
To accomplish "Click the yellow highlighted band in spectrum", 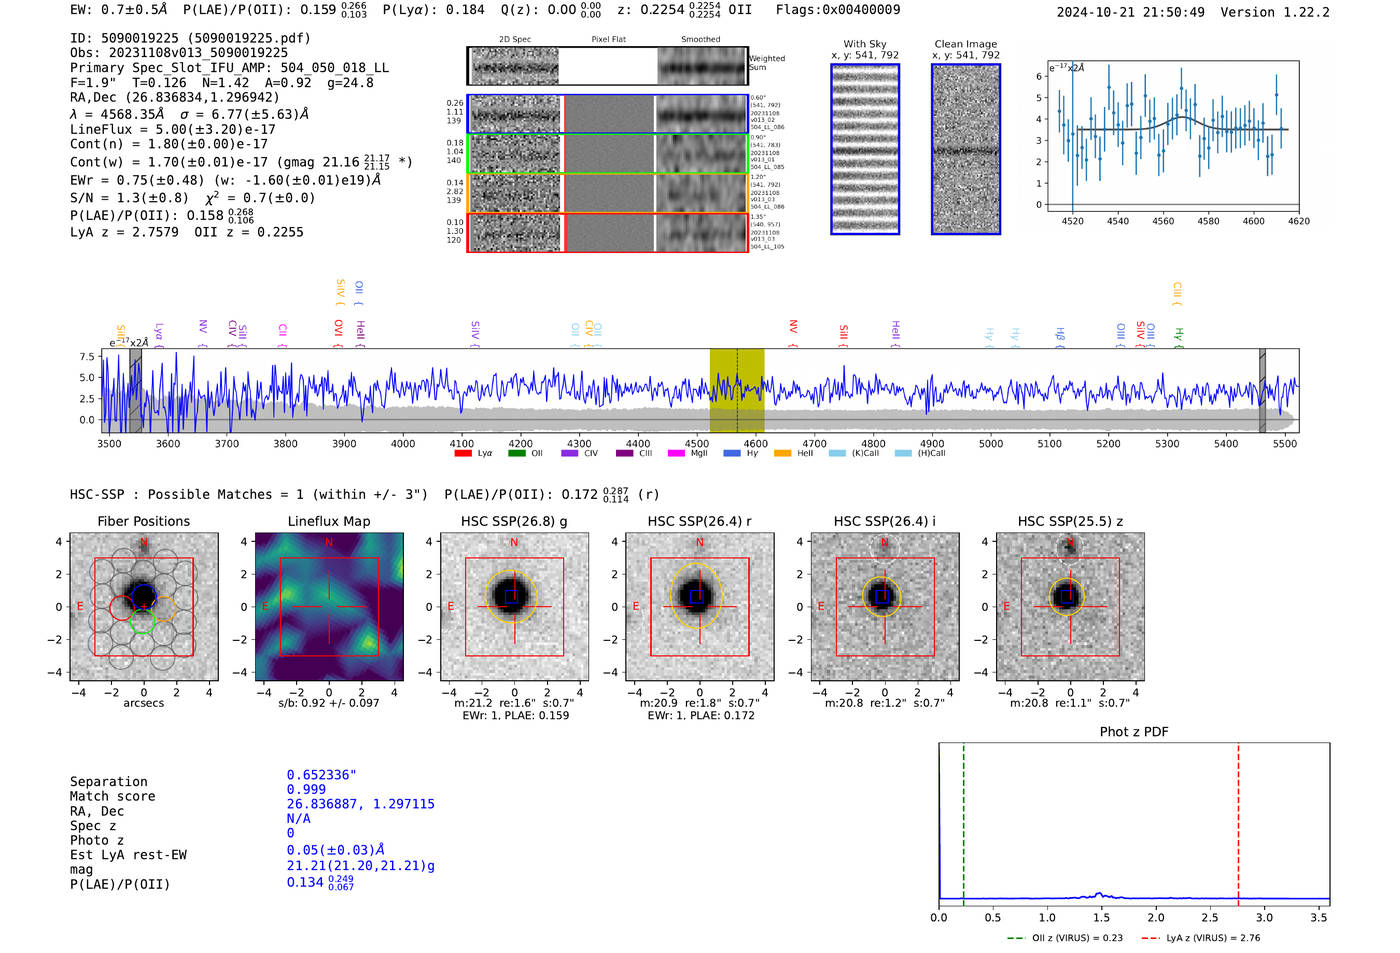I will click(737, 390).
